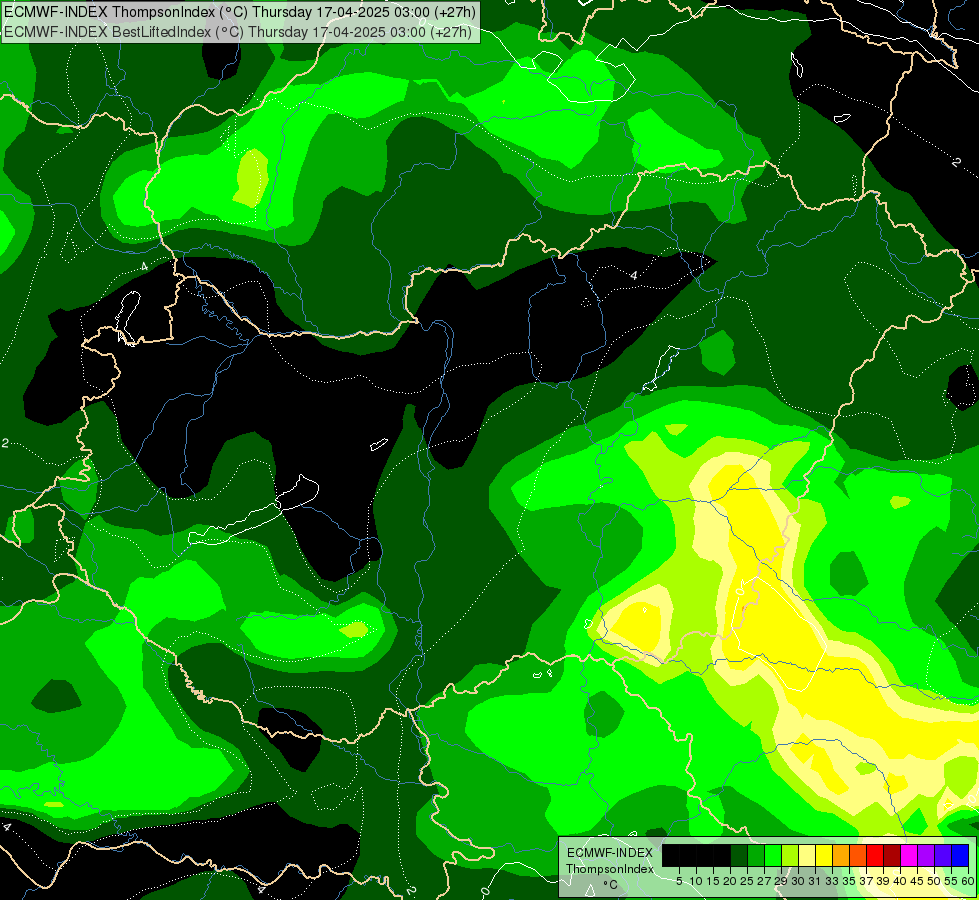Click the legend tick label 20
979x900 pixels.
[730, 881]
